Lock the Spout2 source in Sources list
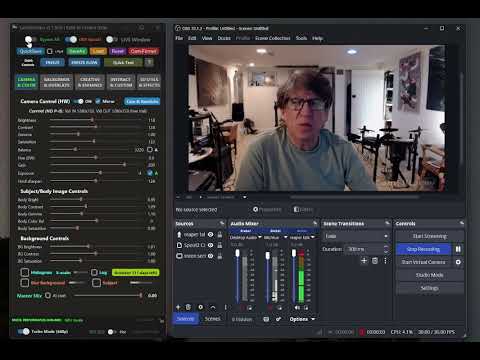The image size is (480, 360). coord(220,245)
